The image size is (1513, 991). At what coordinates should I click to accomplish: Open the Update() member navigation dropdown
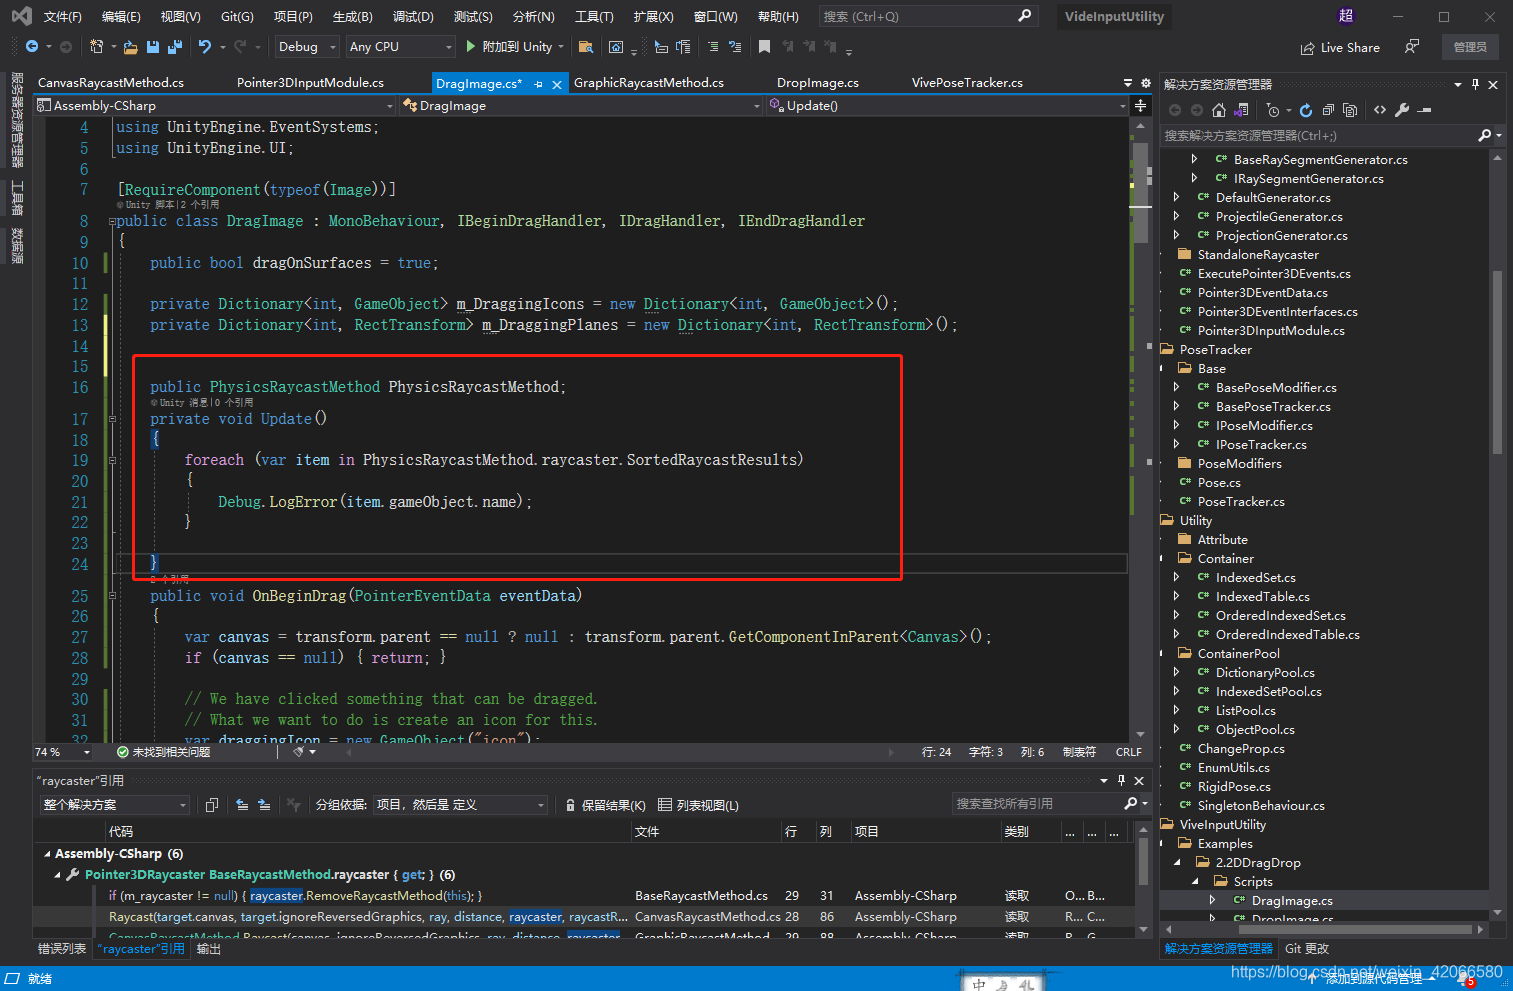pyautogui.click(x=947, y=105)
